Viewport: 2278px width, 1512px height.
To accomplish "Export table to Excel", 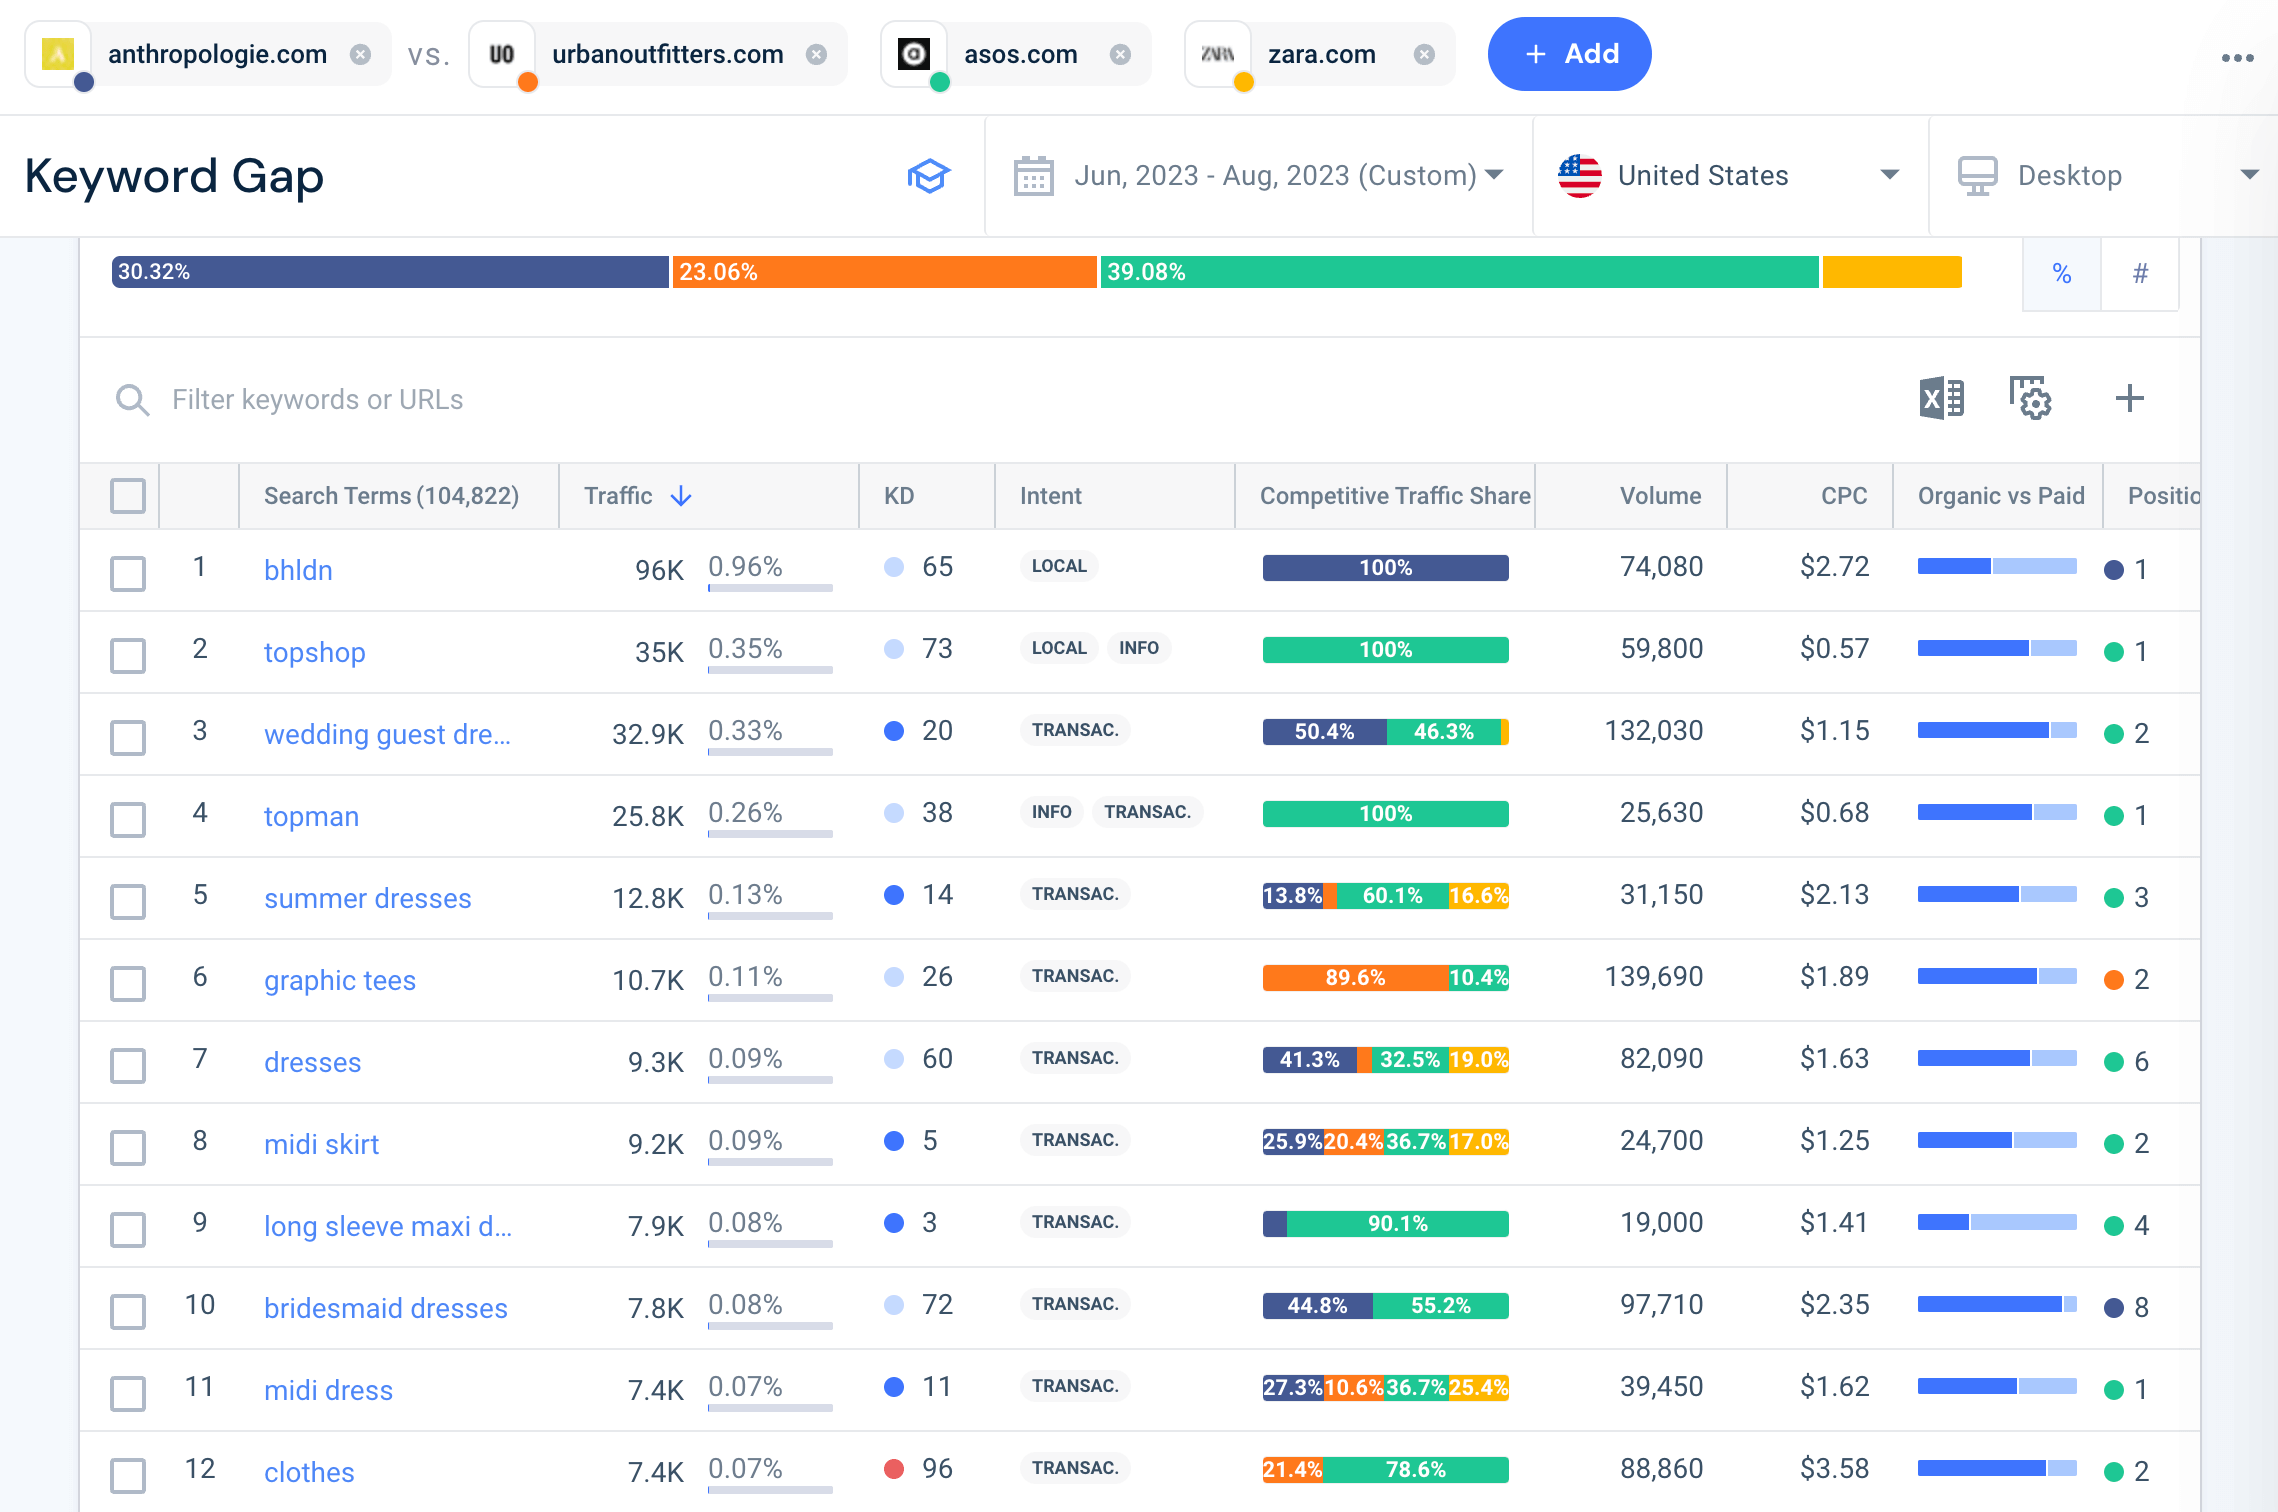I will click(x=1942, y=399).
